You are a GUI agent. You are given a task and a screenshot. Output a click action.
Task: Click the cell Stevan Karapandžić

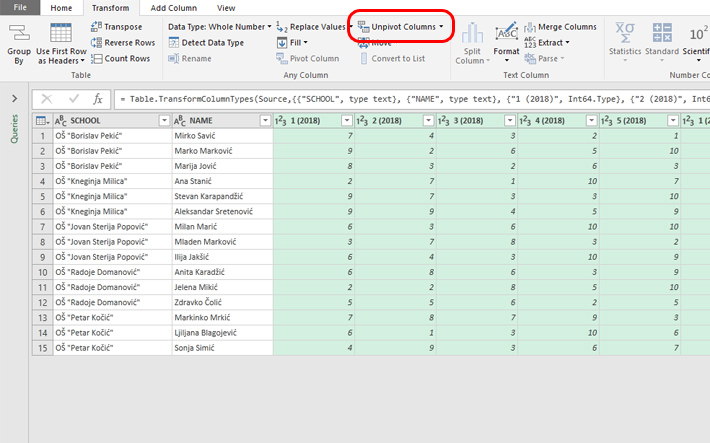[222, 197]
